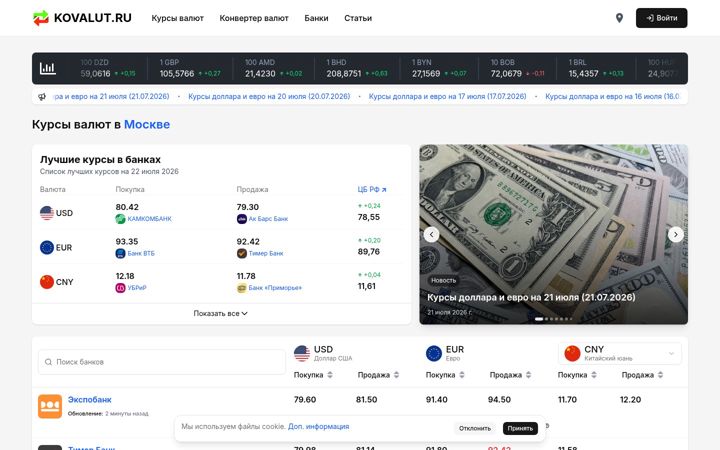Click the КАМКОМБАНК logo icon
This screenshot has width=720, height=450.
pyautogui.click(x=120, y=219)
